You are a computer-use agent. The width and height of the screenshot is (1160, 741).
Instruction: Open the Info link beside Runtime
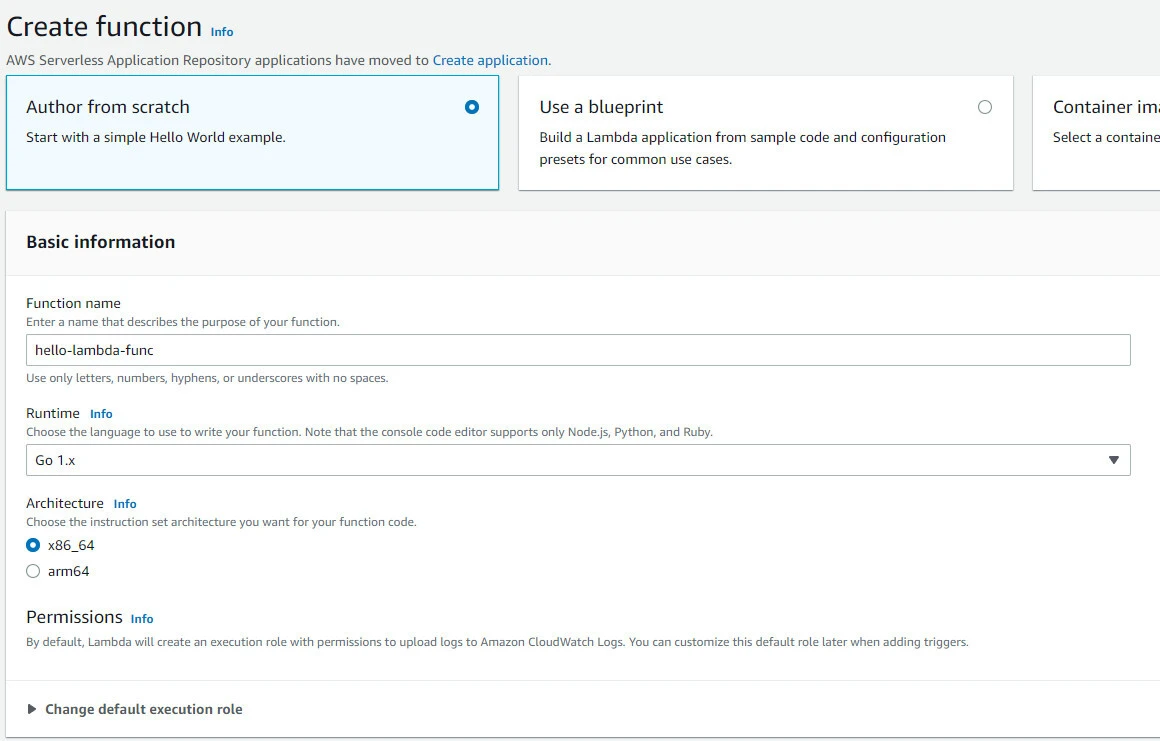101,414
